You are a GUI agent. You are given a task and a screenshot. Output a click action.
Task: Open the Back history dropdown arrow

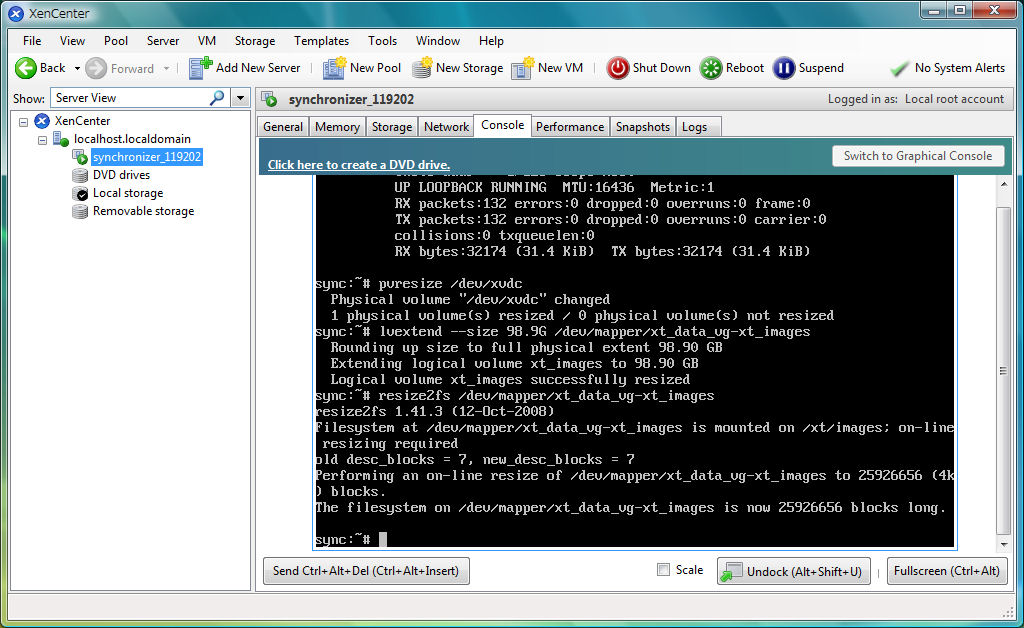pos(77,68)
